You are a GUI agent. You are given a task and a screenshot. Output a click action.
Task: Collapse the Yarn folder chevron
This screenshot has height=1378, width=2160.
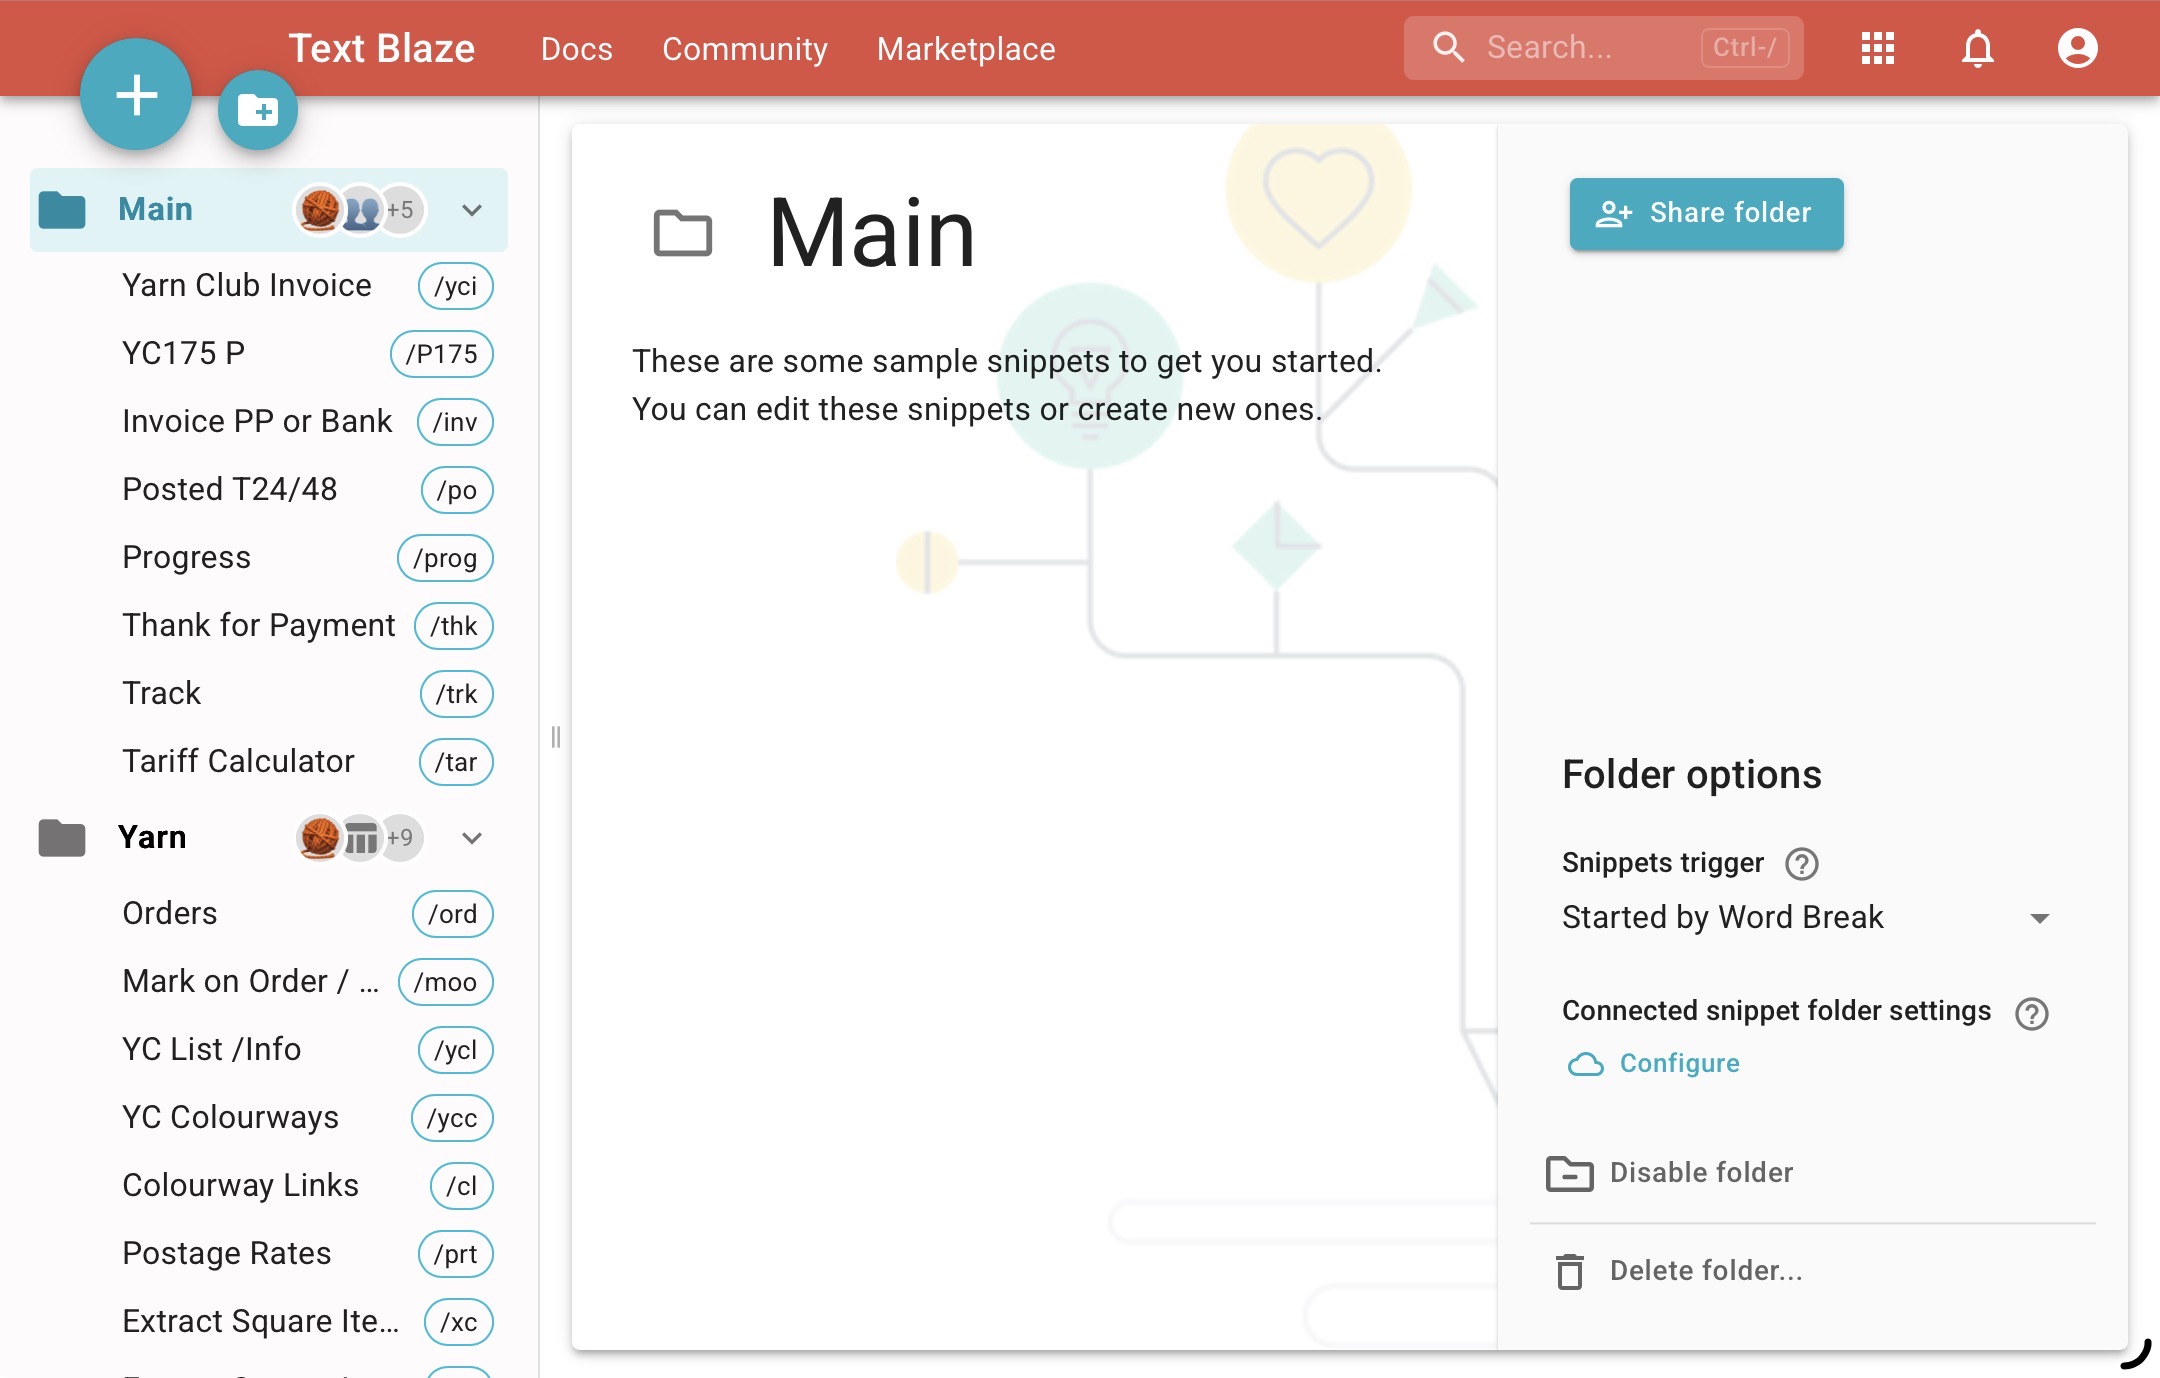click(x=472, y=838)
